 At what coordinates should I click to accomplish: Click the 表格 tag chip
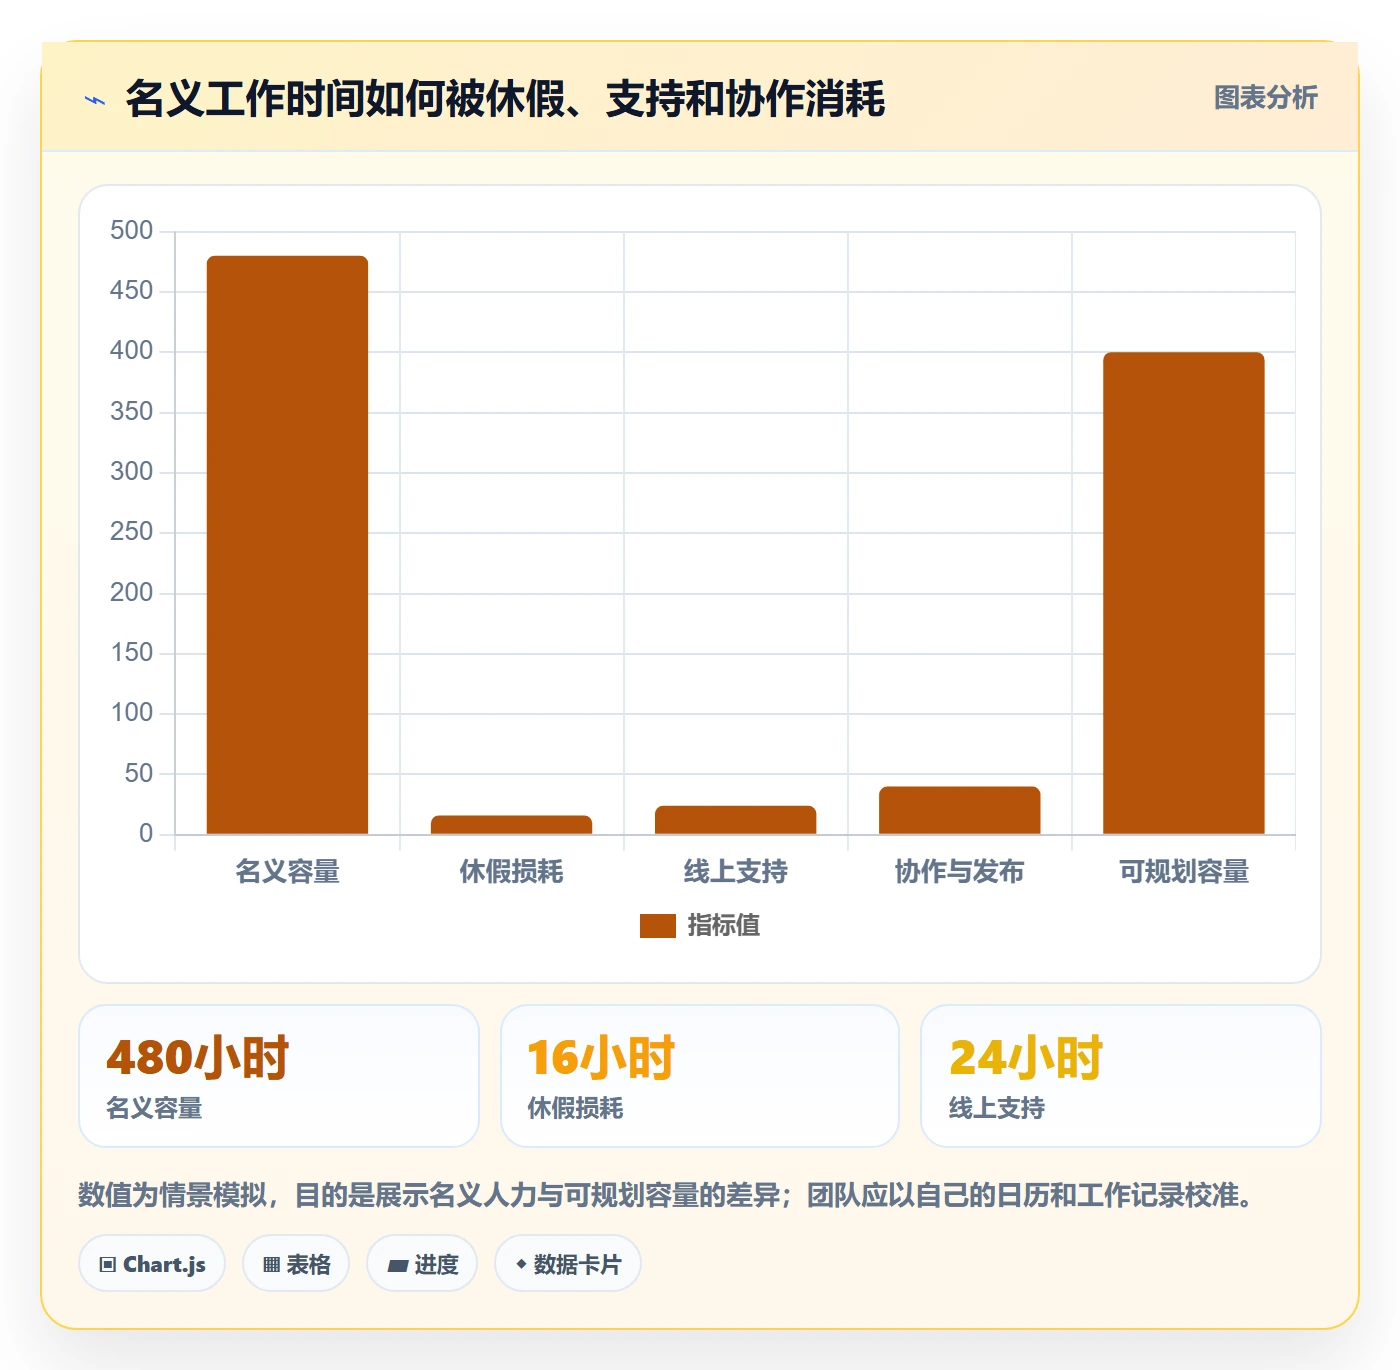tap(296, 1264)
